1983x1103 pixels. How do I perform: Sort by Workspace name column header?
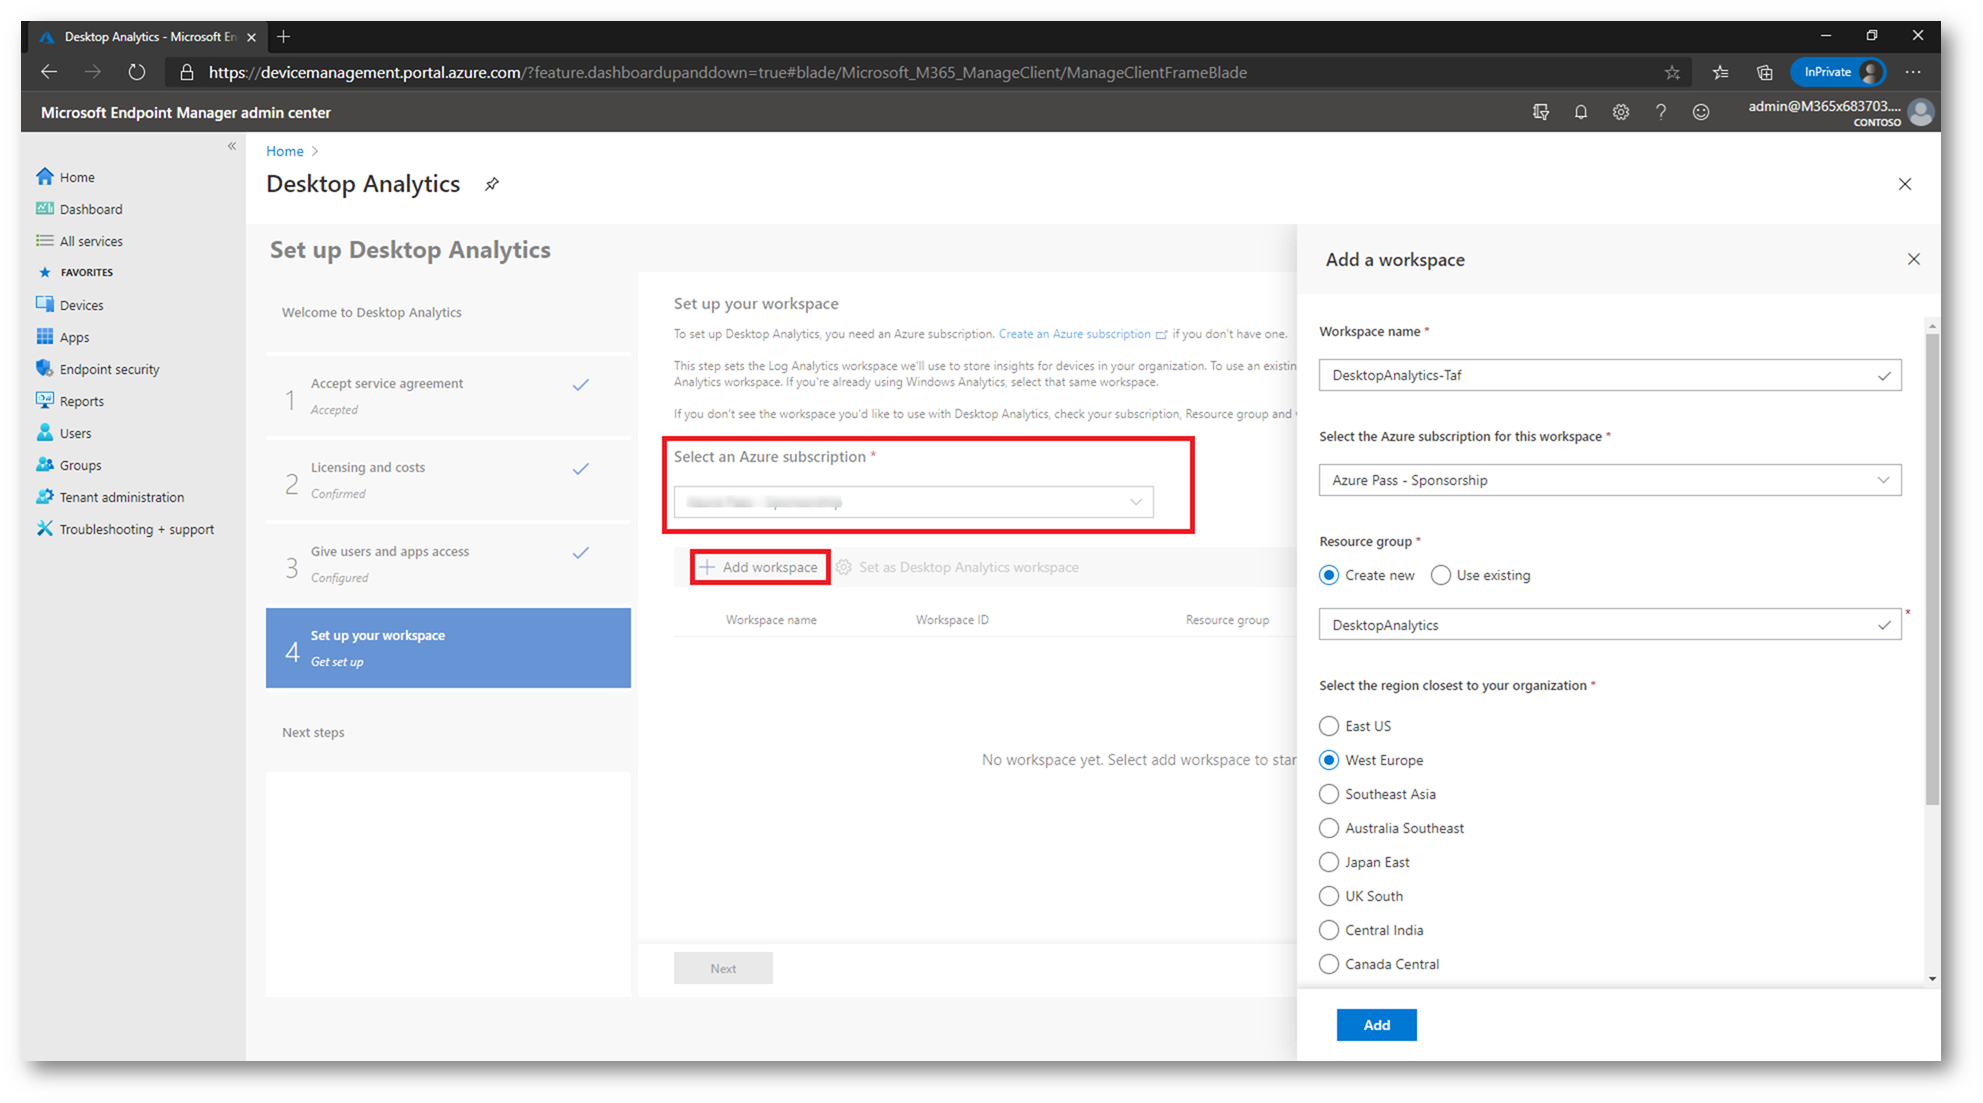pos(770,620)
